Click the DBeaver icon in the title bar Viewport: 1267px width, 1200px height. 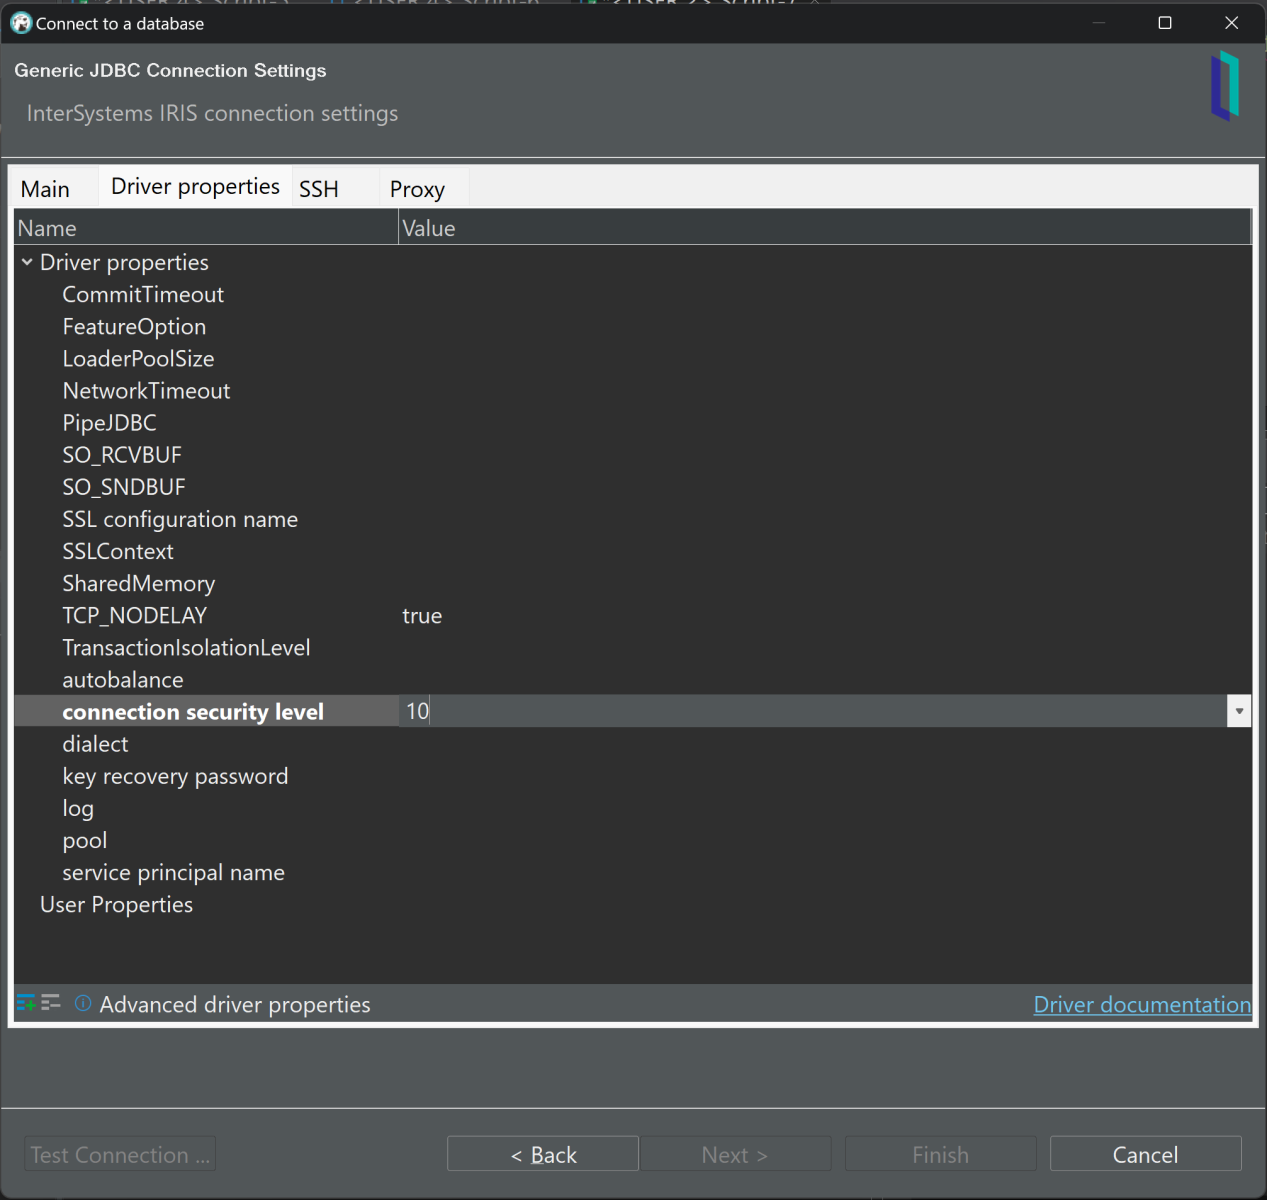tap(20, 23)
